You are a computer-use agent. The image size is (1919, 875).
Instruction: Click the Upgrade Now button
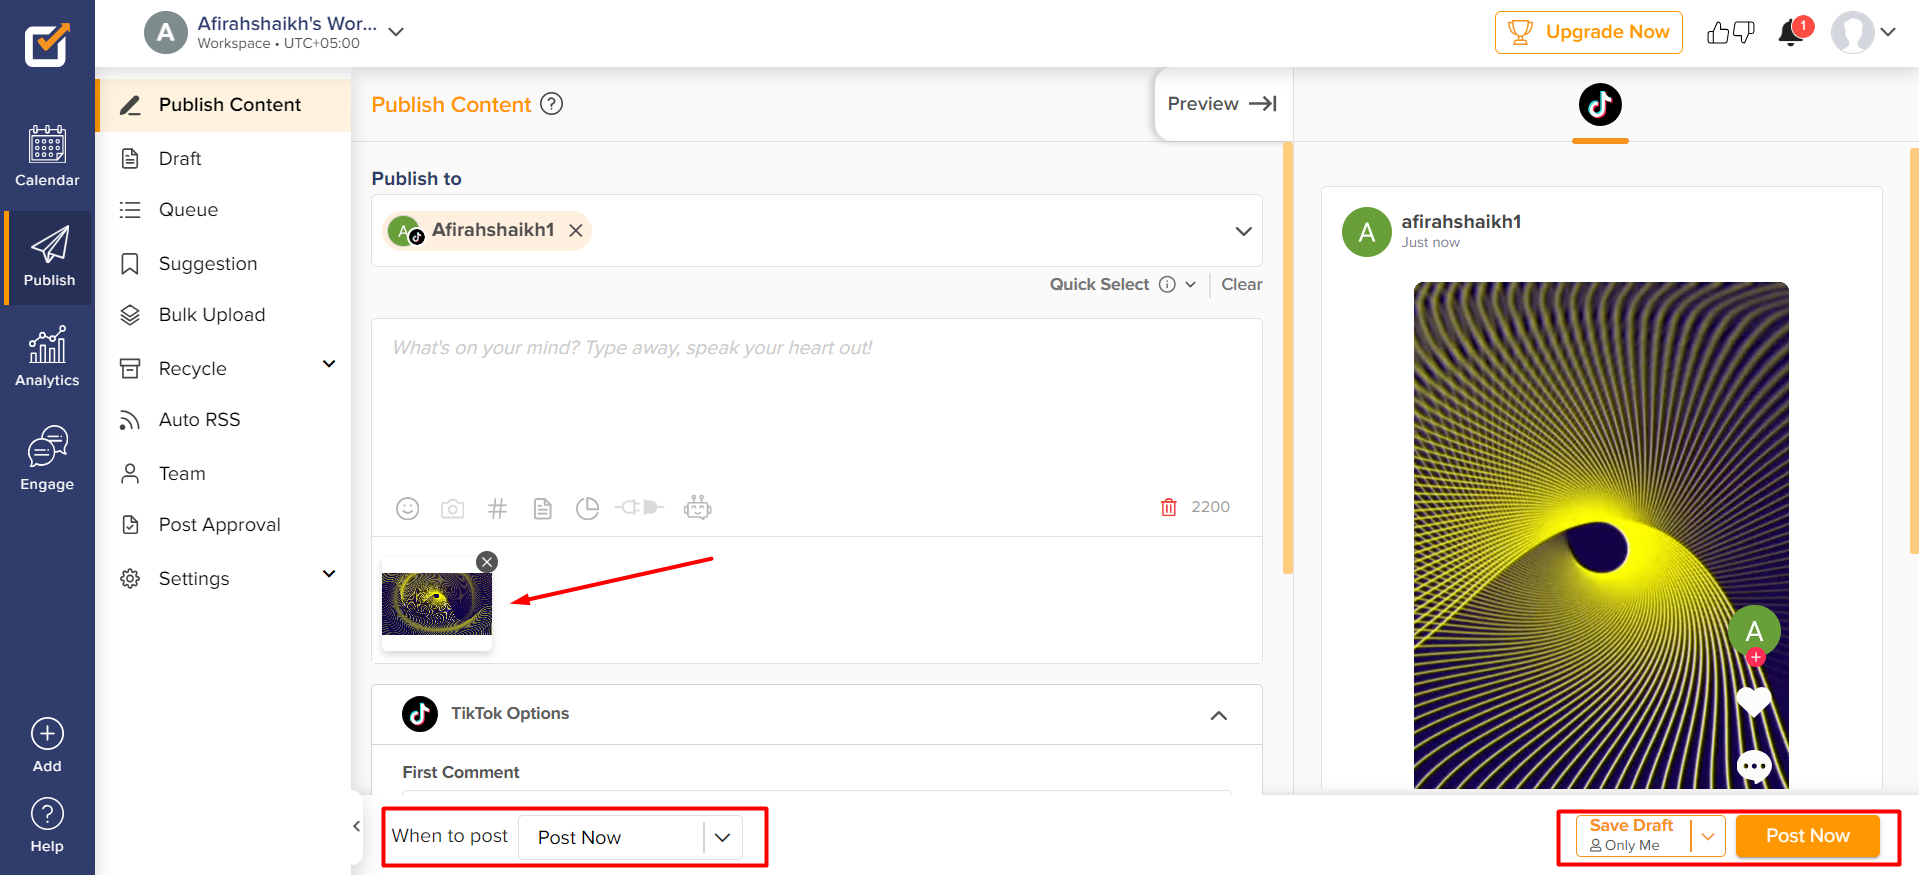(x=1588, y=32)
